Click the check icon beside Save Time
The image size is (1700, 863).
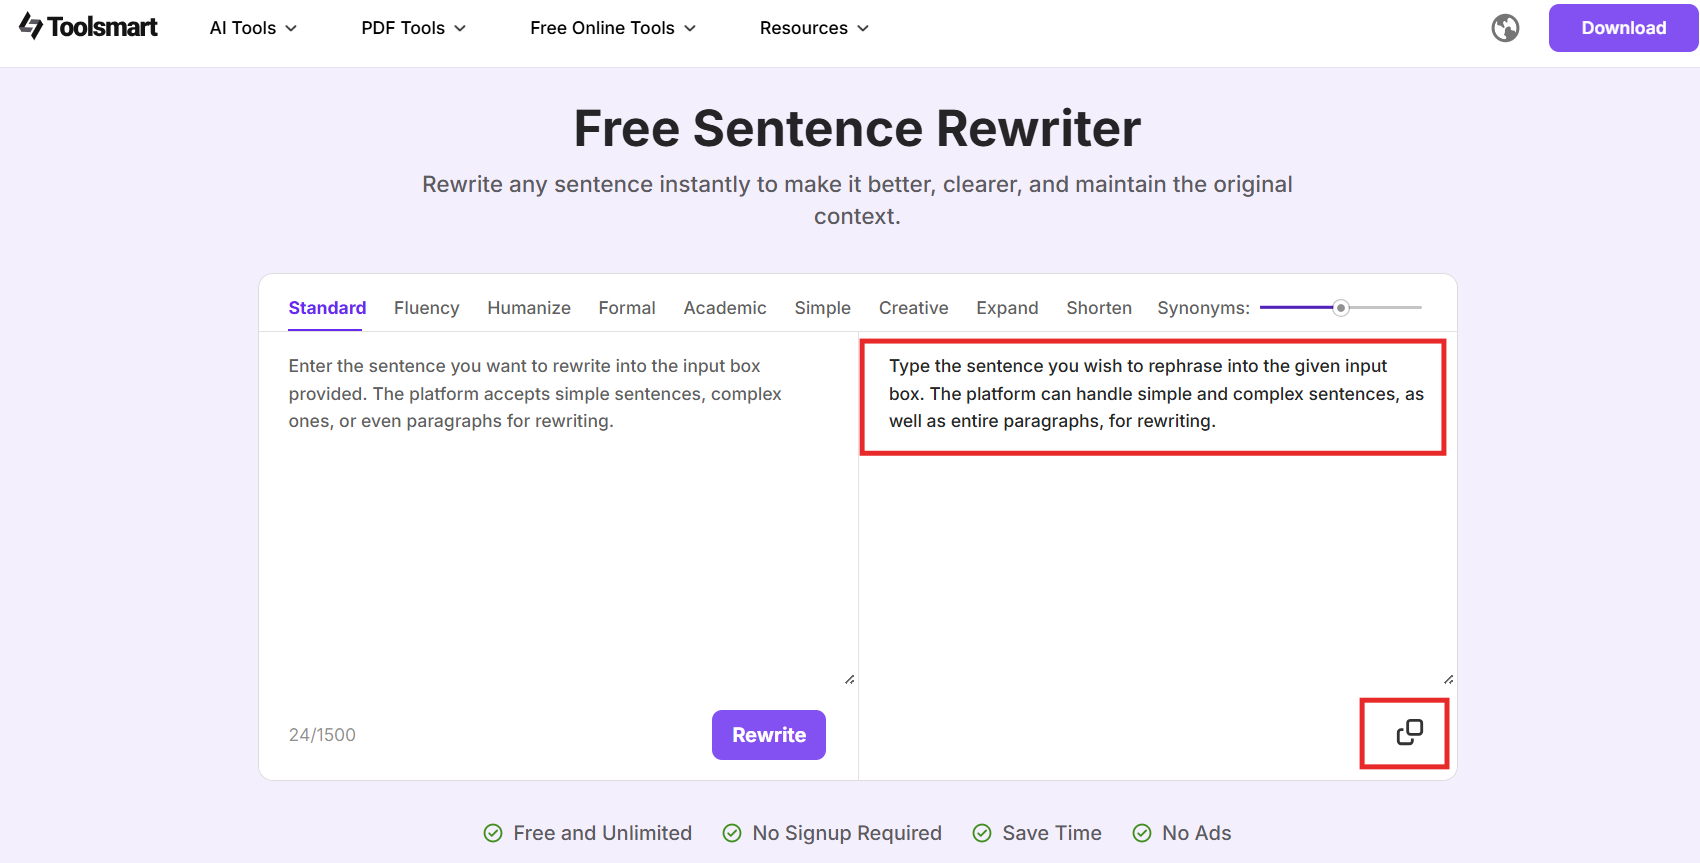tap(982, 833)
